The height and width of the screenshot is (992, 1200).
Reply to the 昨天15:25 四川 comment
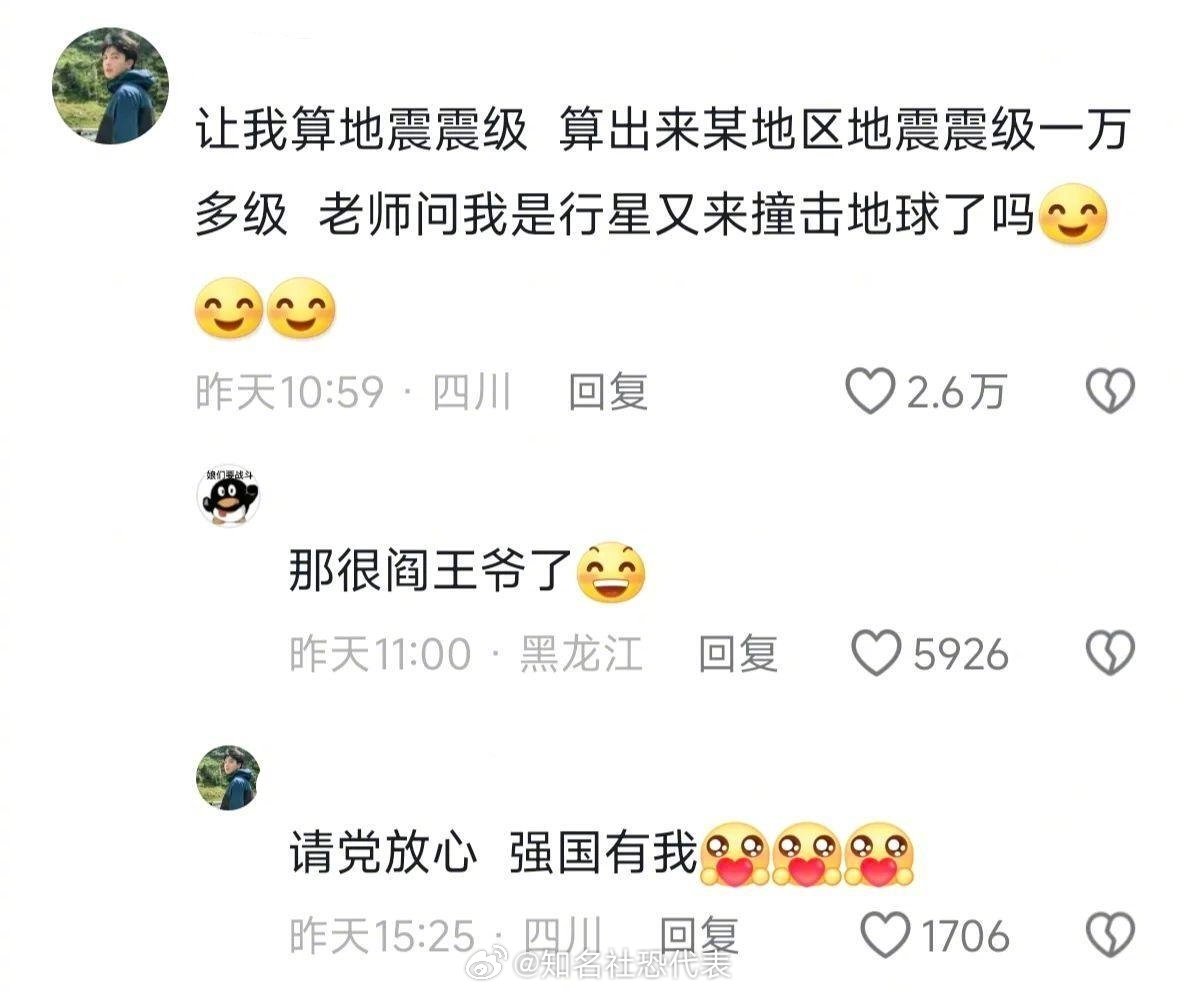tap(700, 937)
